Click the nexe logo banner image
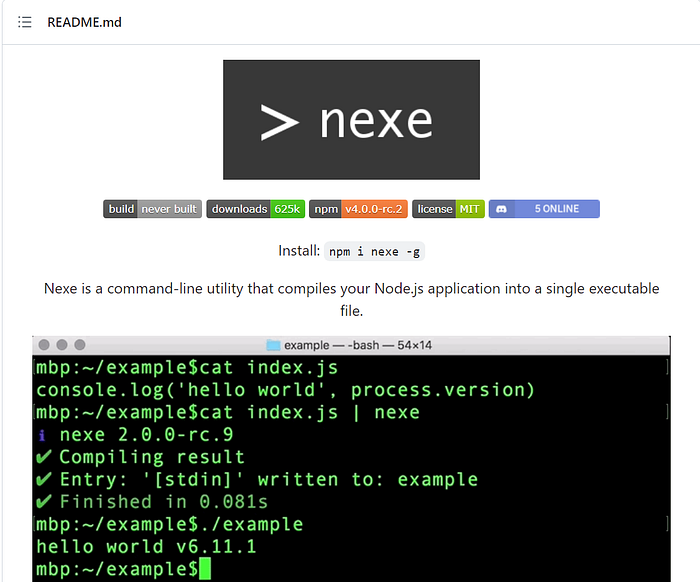The height and width of the screenshot is (582, 700). pos(351,120)
